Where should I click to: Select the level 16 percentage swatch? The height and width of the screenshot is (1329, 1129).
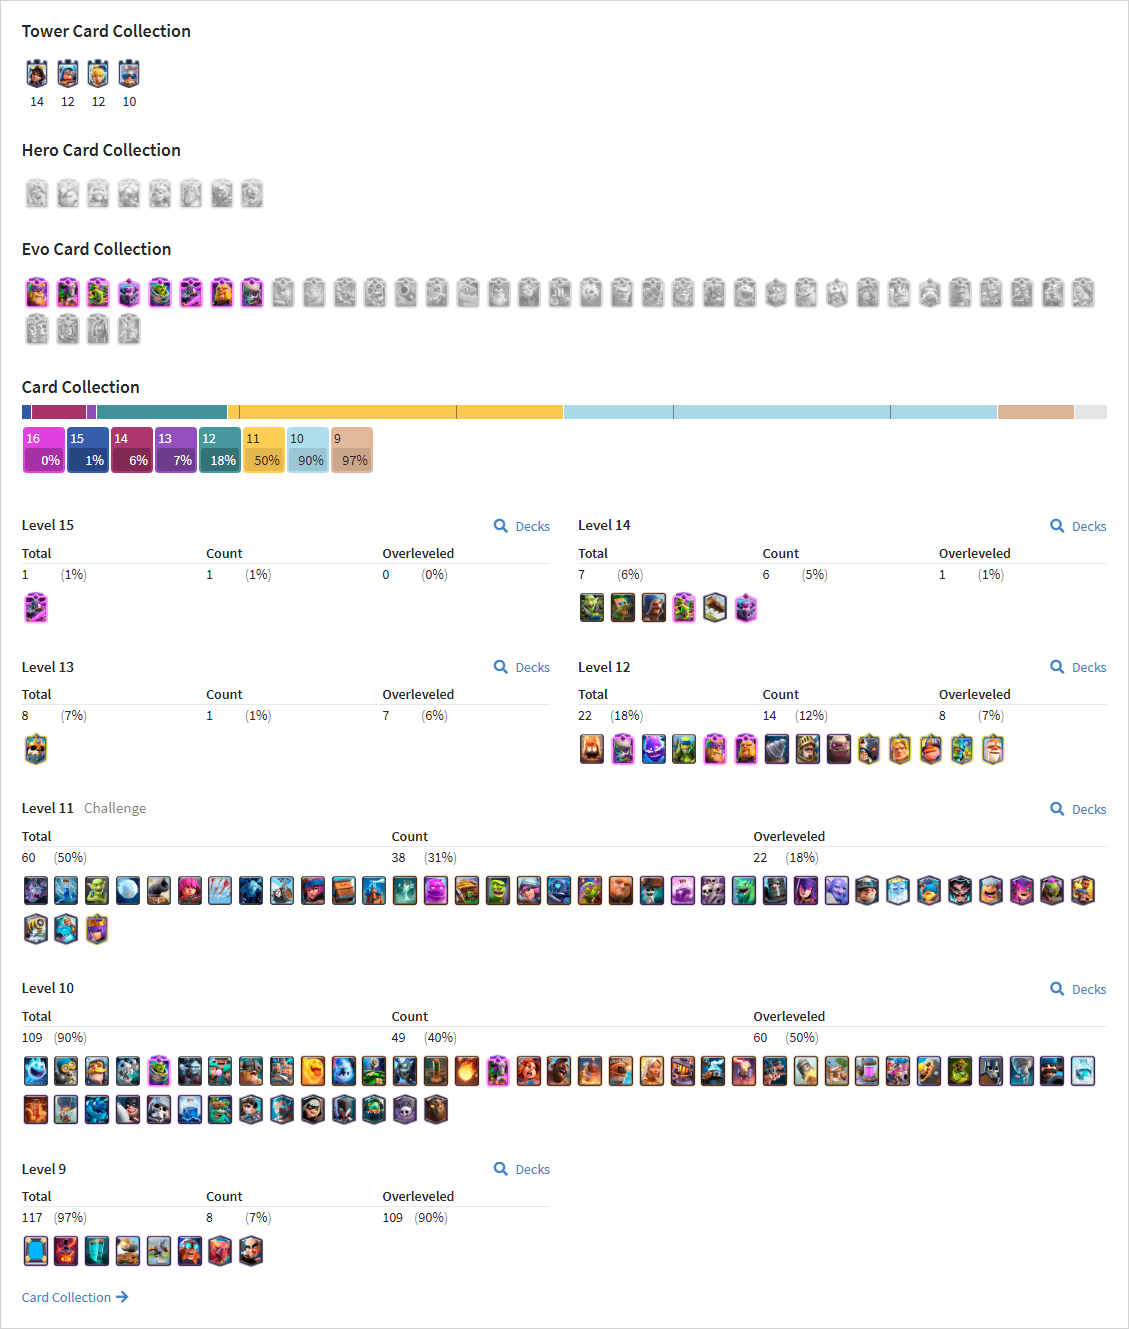pyautogui.click(x=44, y=450)
